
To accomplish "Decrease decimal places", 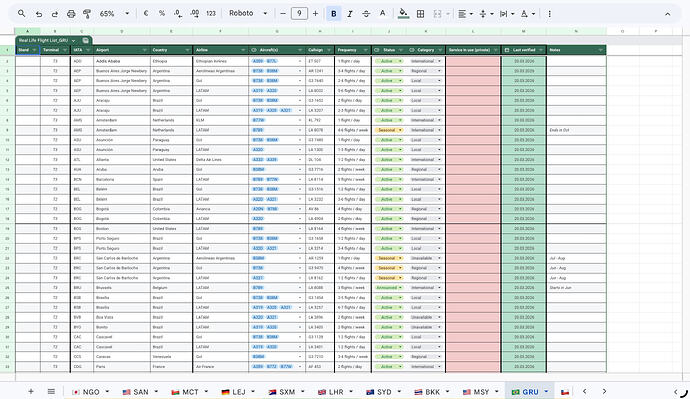I will [x=178, y=14].
